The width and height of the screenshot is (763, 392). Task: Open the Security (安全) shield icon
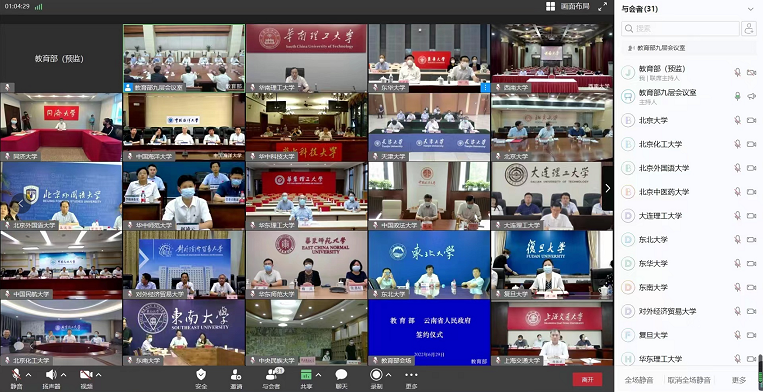click(x=201, y=374)
